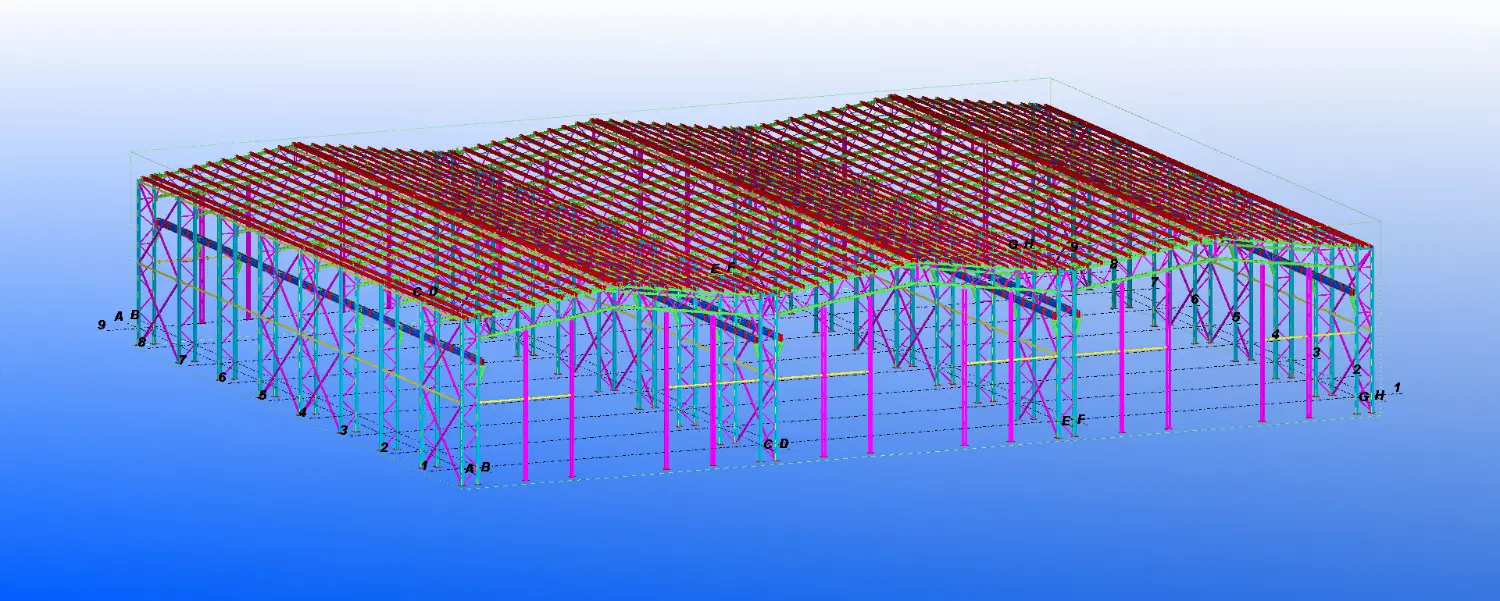Click grid label 8 on right side
Screen dimensions: 1500x601
1114,264
